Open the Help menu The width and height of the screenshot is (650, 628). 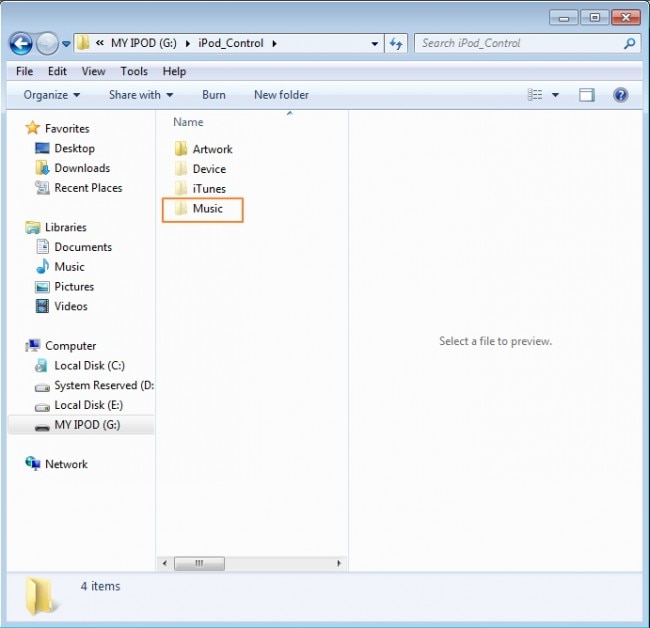coord(174,71)
